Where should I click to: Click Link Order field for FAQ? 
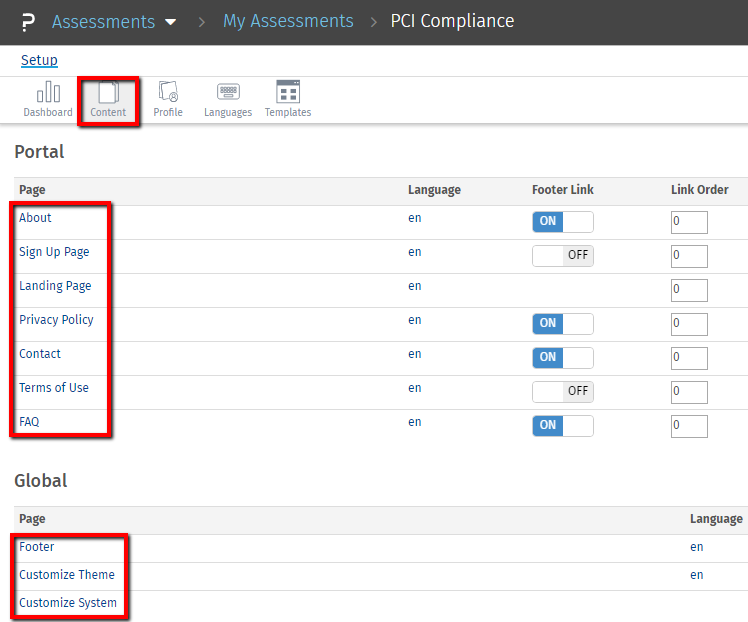pos(689,426)
